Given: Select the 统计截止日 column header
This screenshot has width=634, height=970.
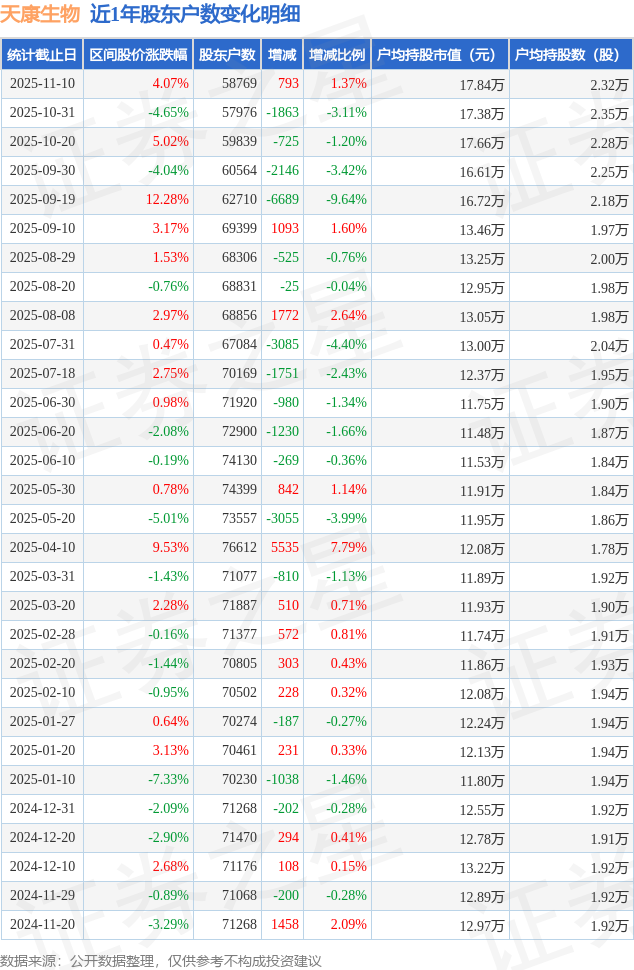Looking at the screenshot, I should (42, 55).
